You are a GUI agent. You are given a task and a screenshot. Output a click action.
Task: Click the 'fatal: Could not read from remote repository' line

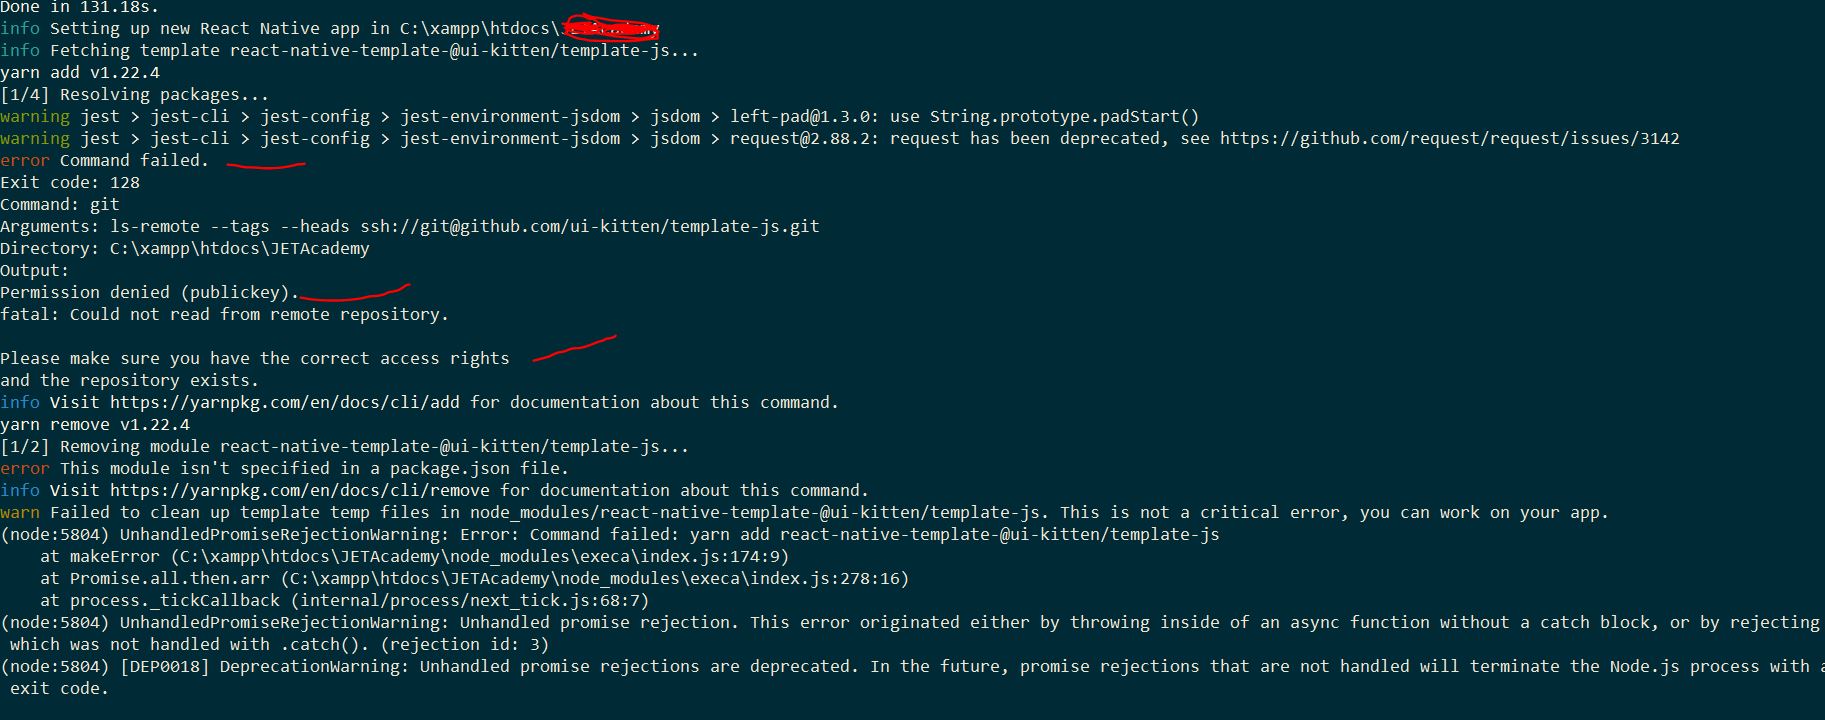pyautogui.click(x=225, y=314)
